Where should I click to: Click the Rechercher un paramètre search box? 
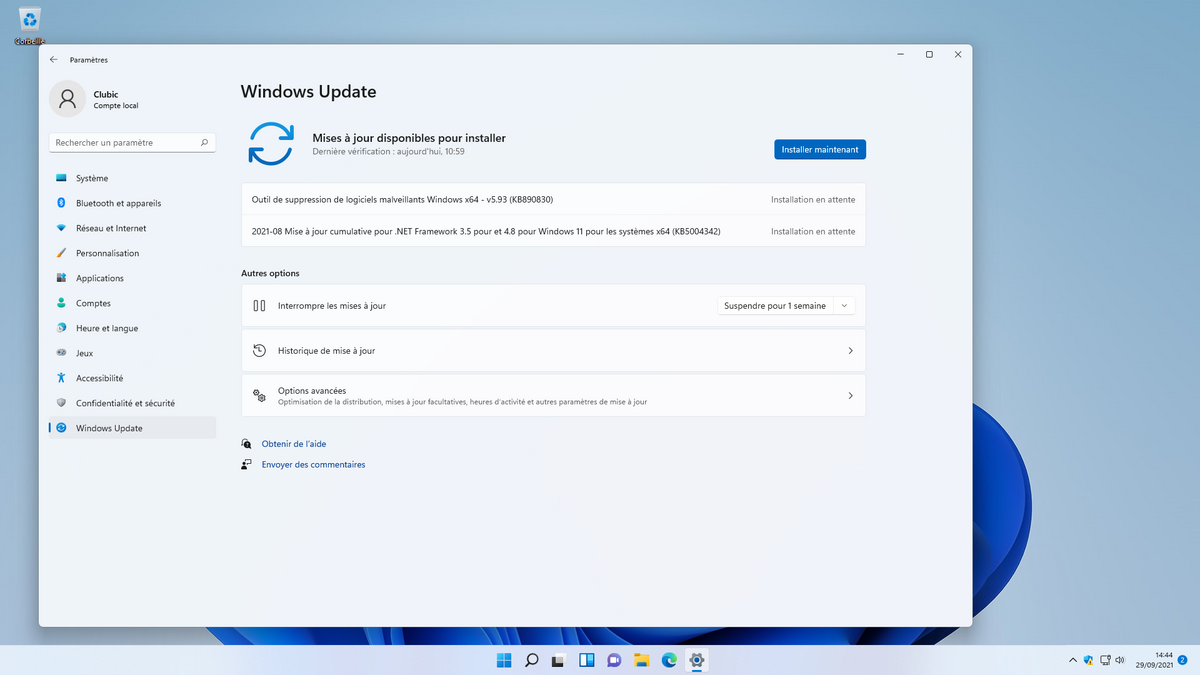coord(132,142)
